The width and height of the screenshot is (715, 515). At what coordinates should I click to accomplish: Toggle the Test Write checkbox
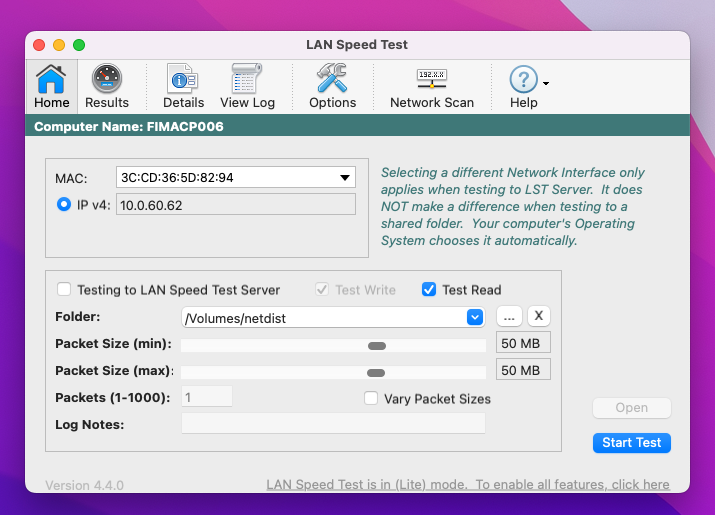322,289
